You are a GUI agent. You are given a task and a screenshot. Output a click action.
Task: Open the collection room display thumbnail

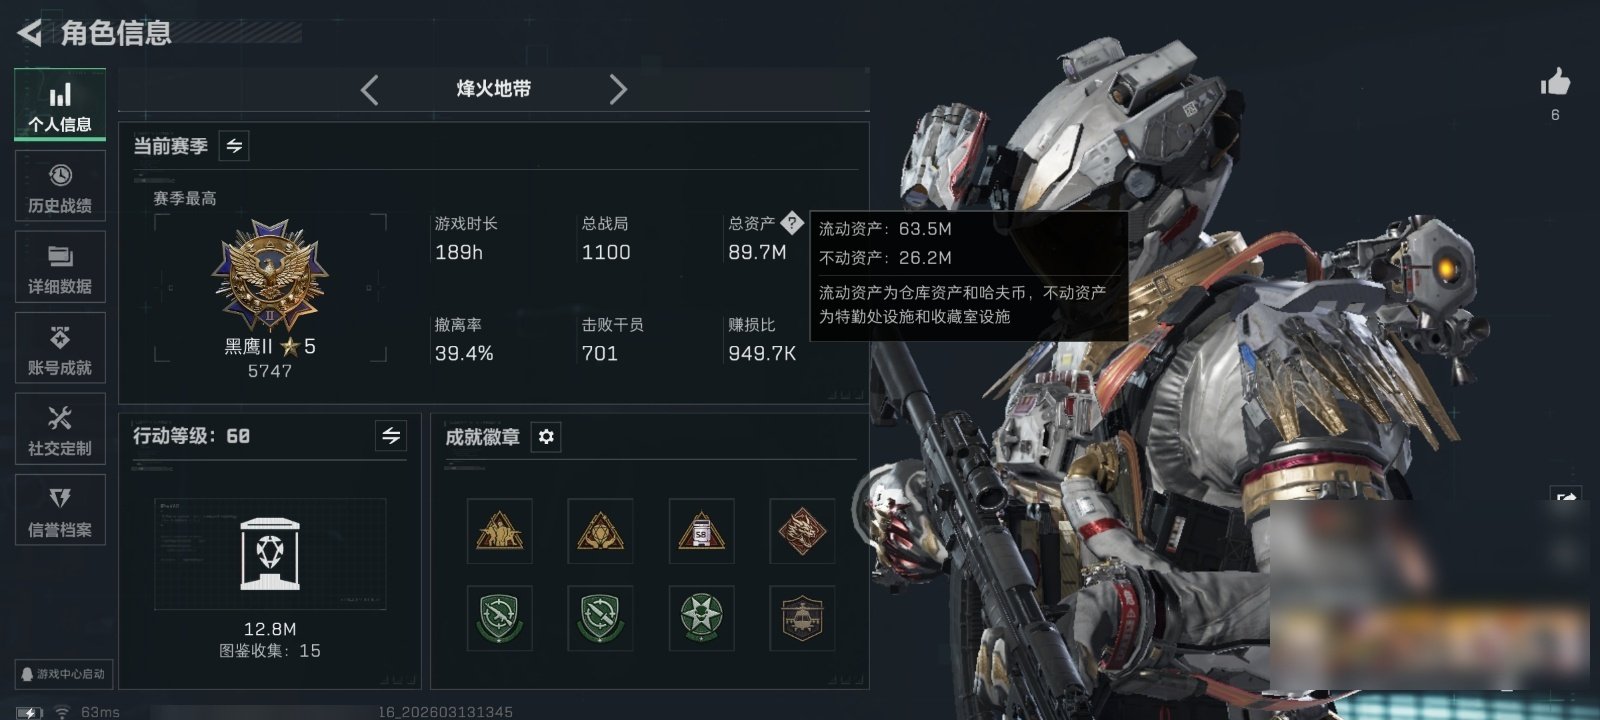(270, 555)
